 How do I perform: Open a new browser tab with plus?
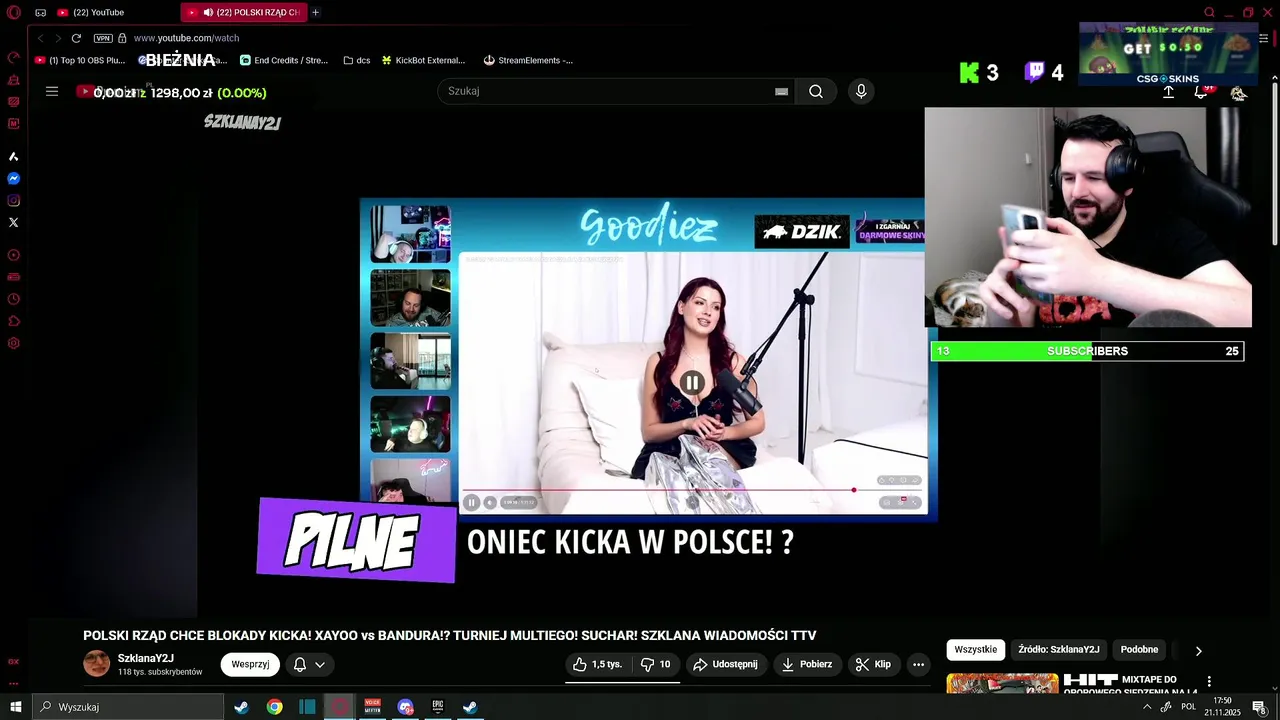[x=315, y=12]
